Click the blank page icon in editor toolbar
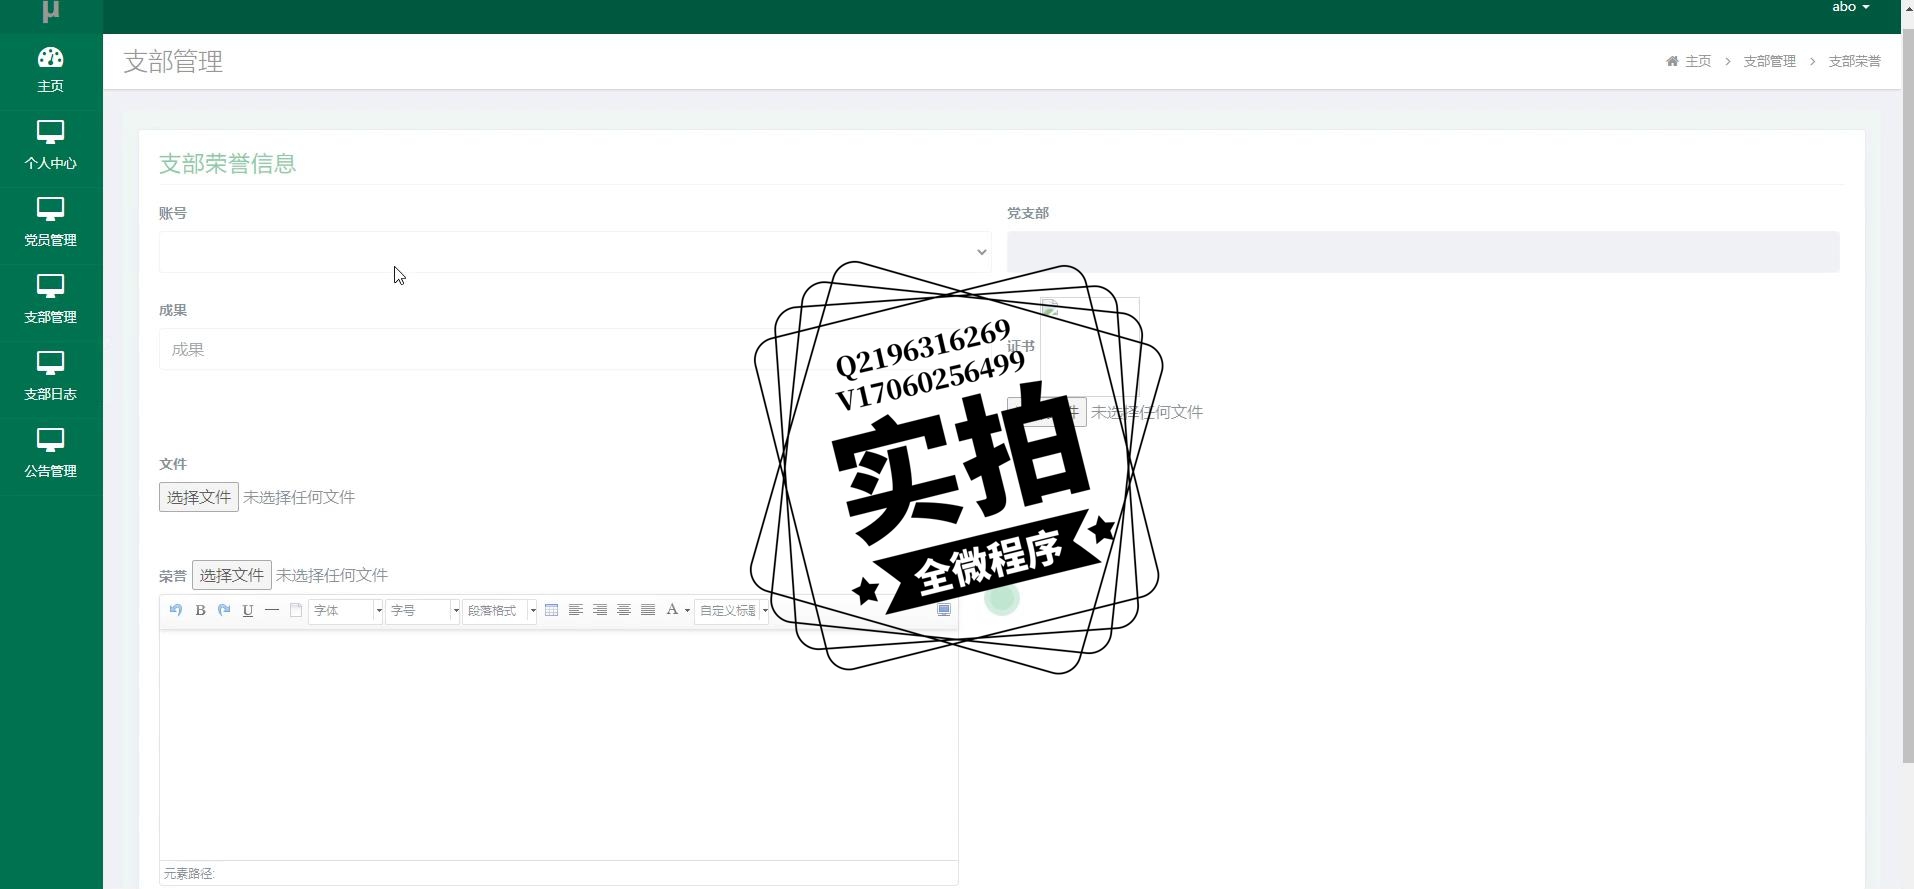 (x=296, y=610)
